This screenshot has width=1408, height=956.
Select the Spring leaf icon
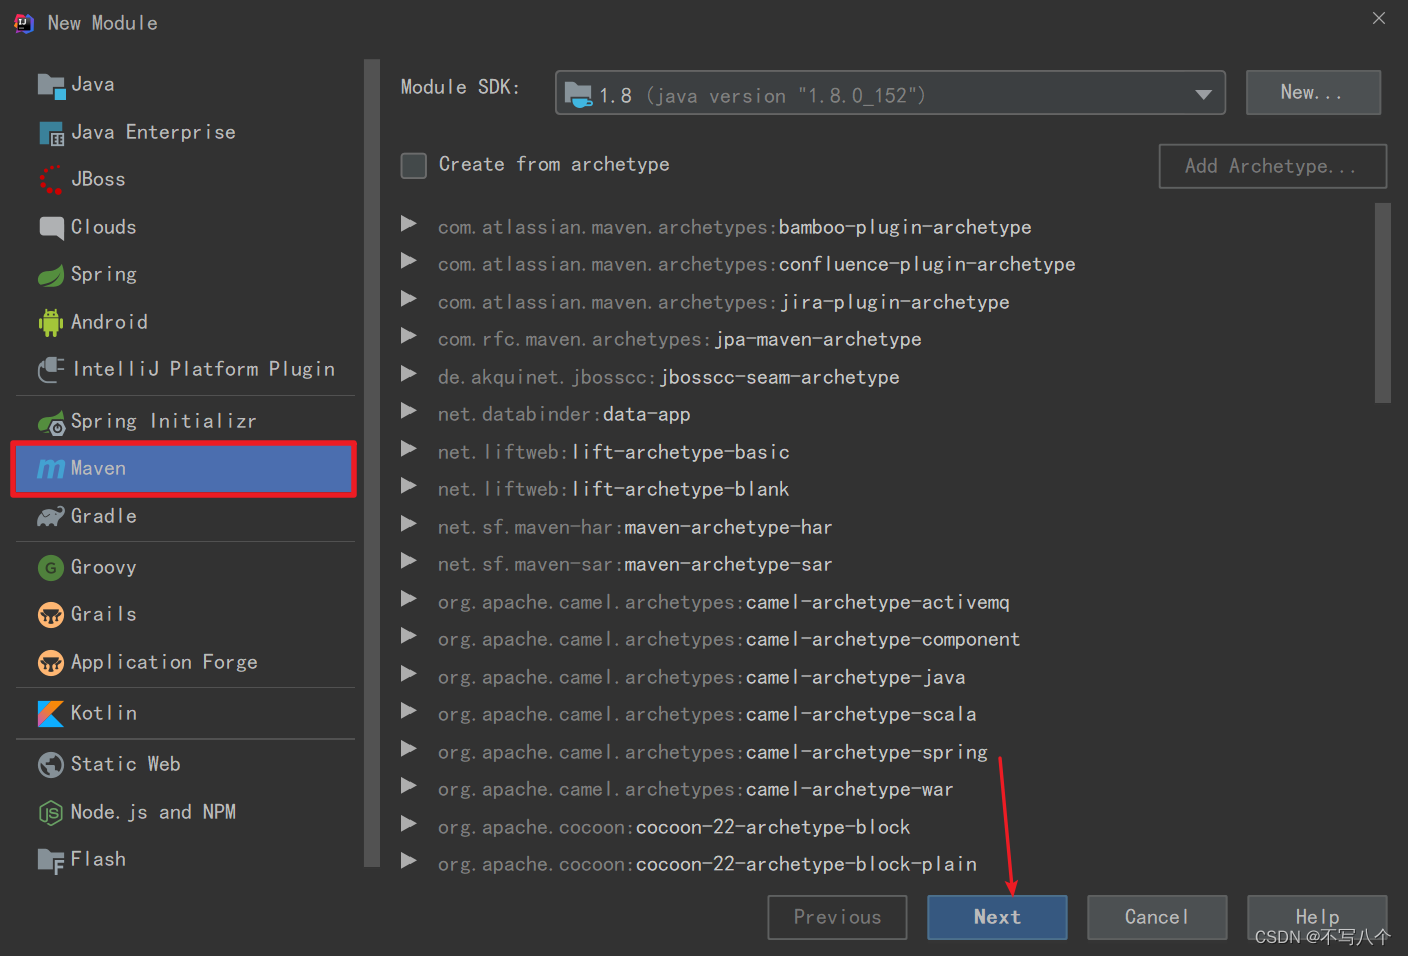[x=51, y=275]
